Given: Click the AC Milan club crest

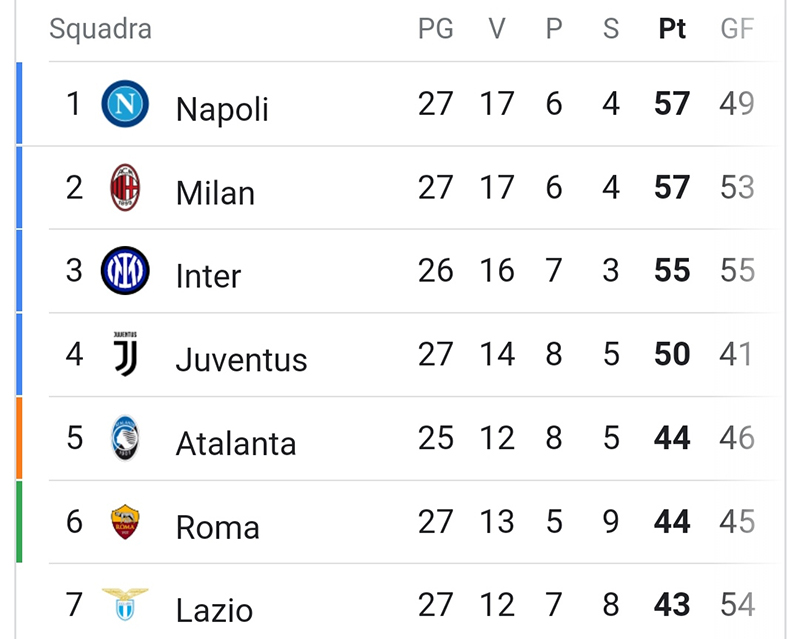Looking at the screenshot, I should tap(125, 188).
